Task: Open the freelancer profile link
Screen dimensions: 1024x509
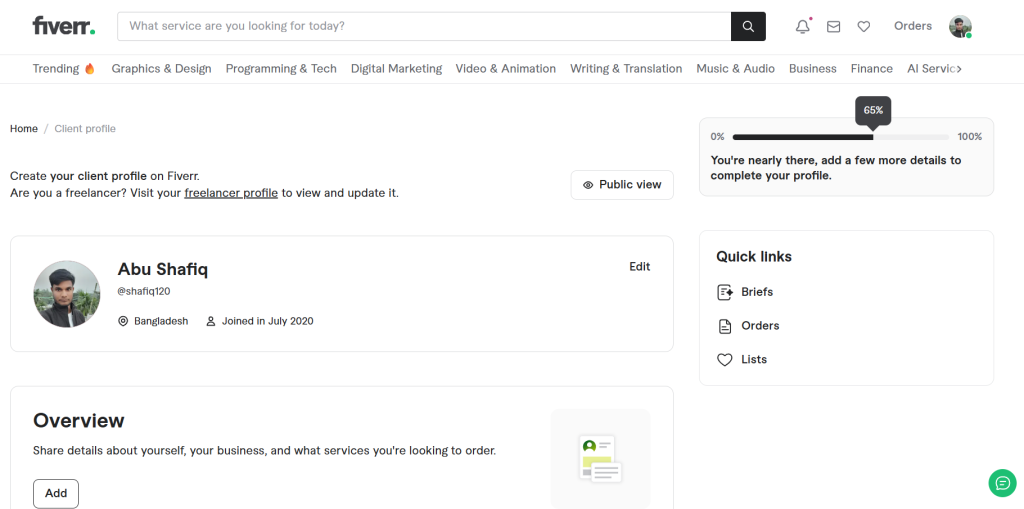Action: (231, 193)
